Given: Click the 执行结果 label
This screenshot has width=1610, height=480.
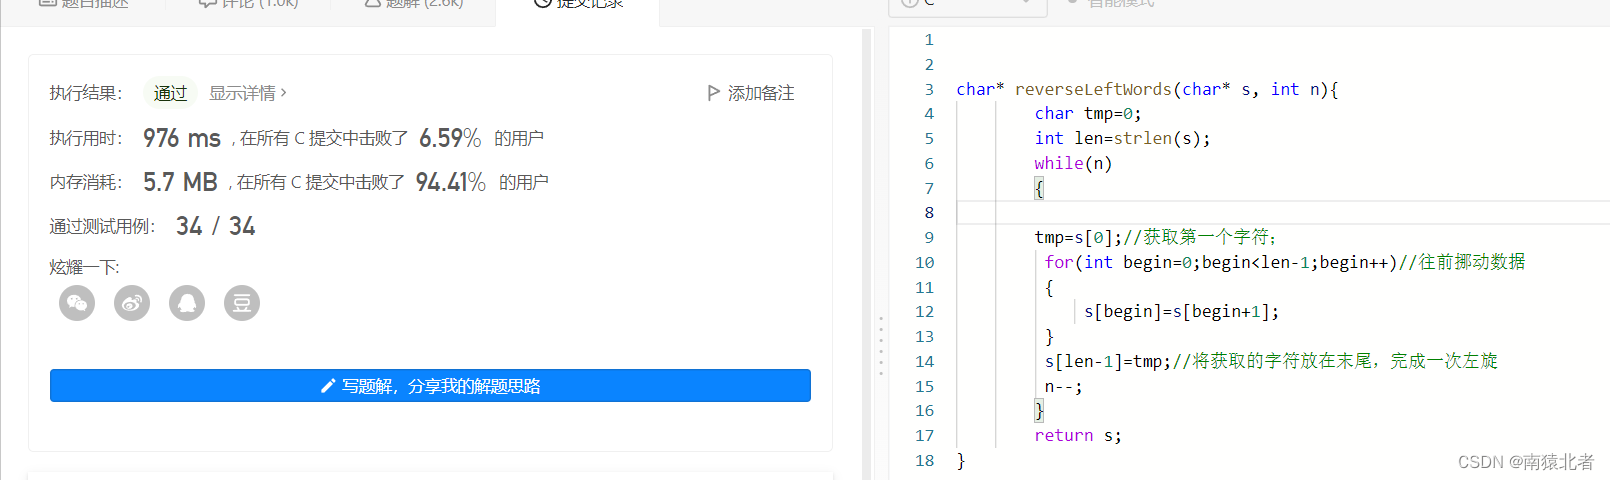Looking at the screenshot, I should click(x=86, y=93).
